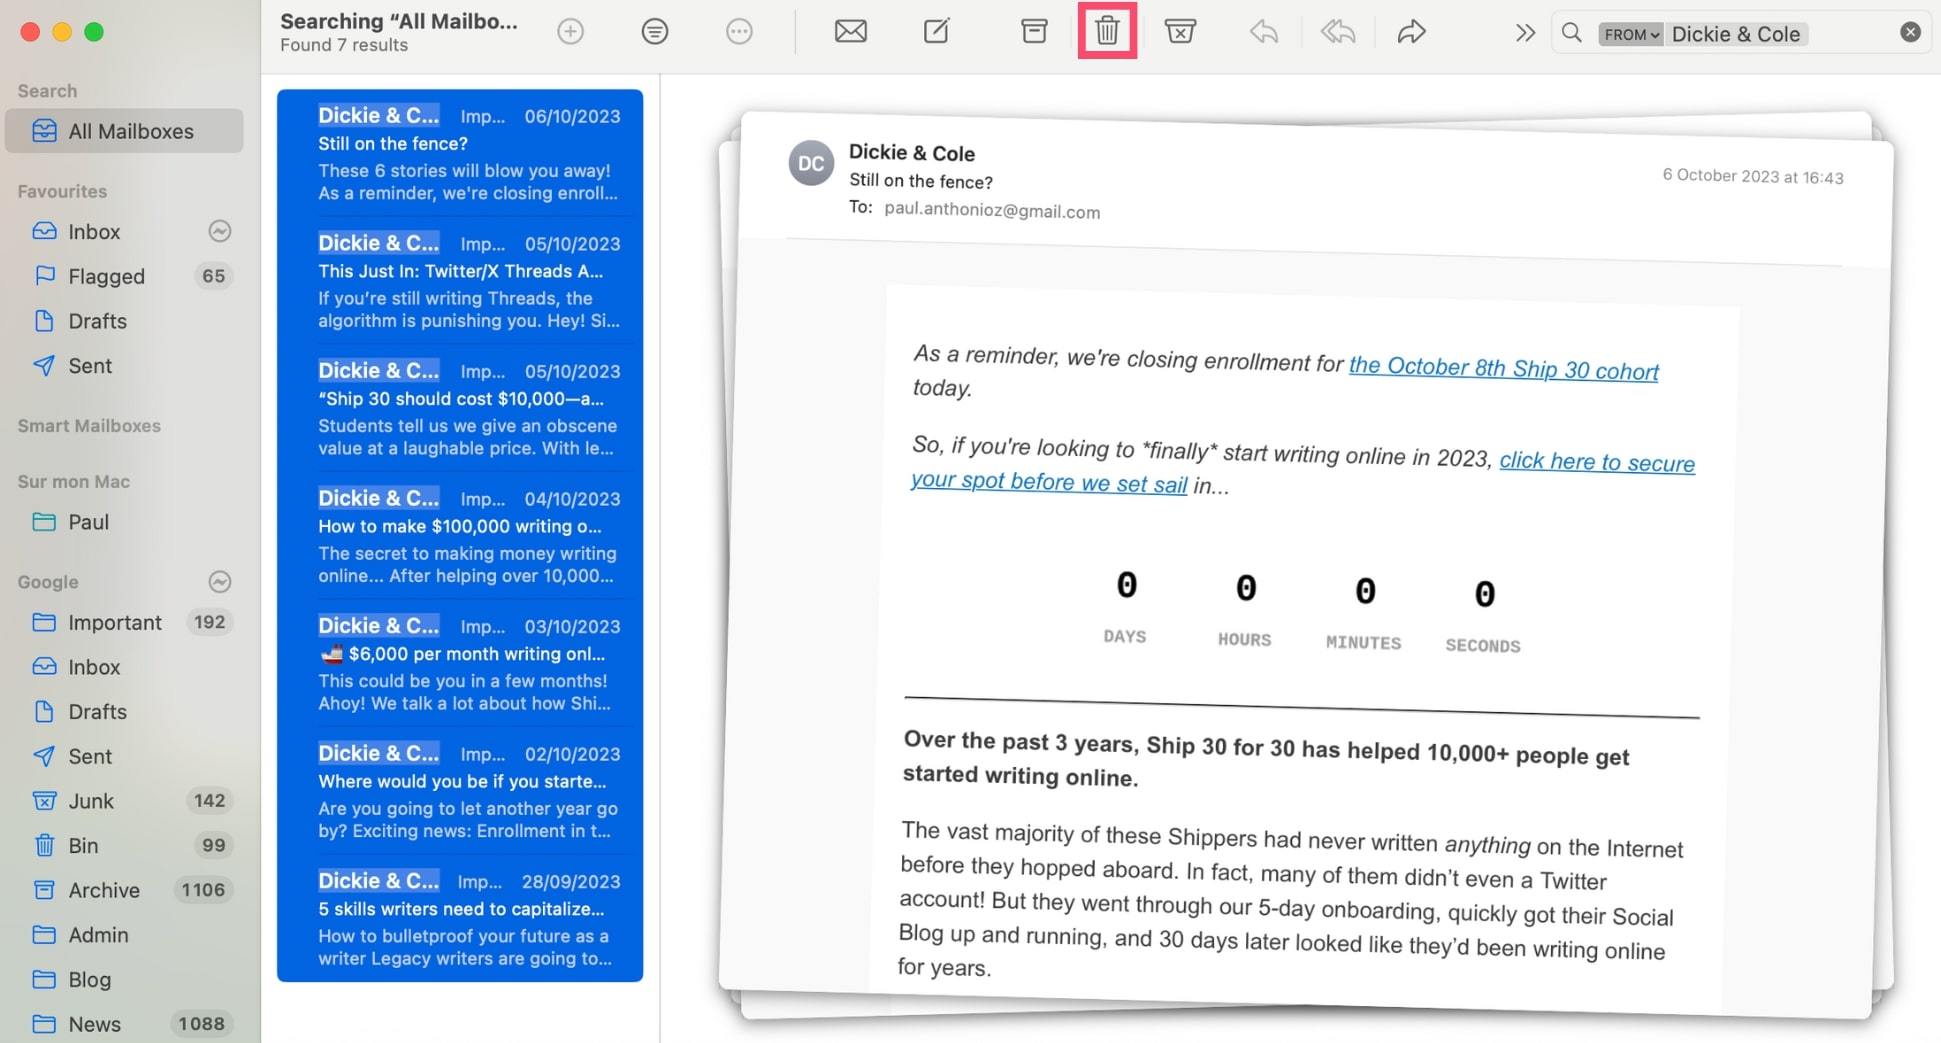
Task: Add search as smart mailbox plus button
Action: click(x=570, y=32)
